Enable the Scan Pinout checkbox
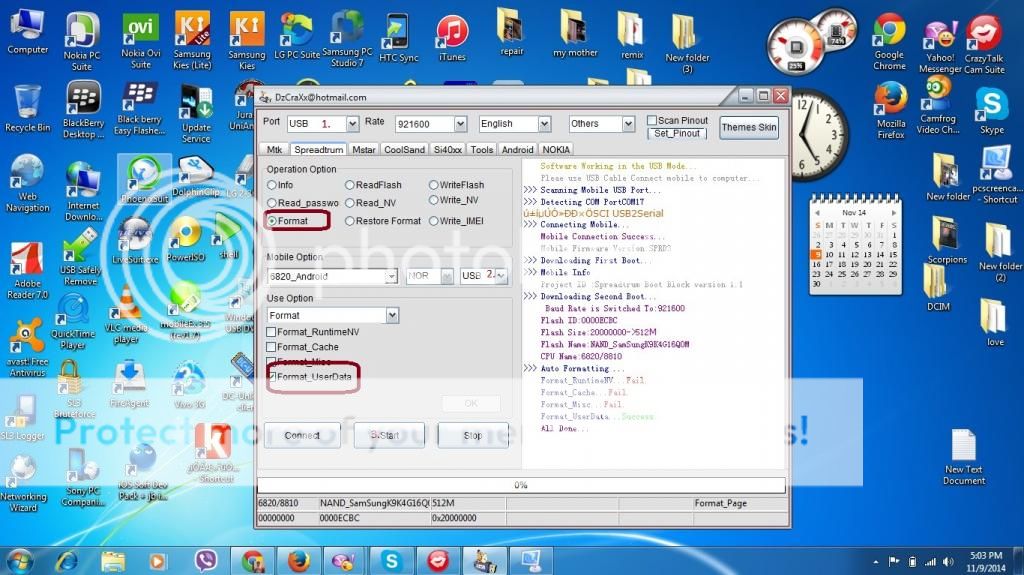Viewport: 1024px width, 575px height. click(x=651, y=121)
